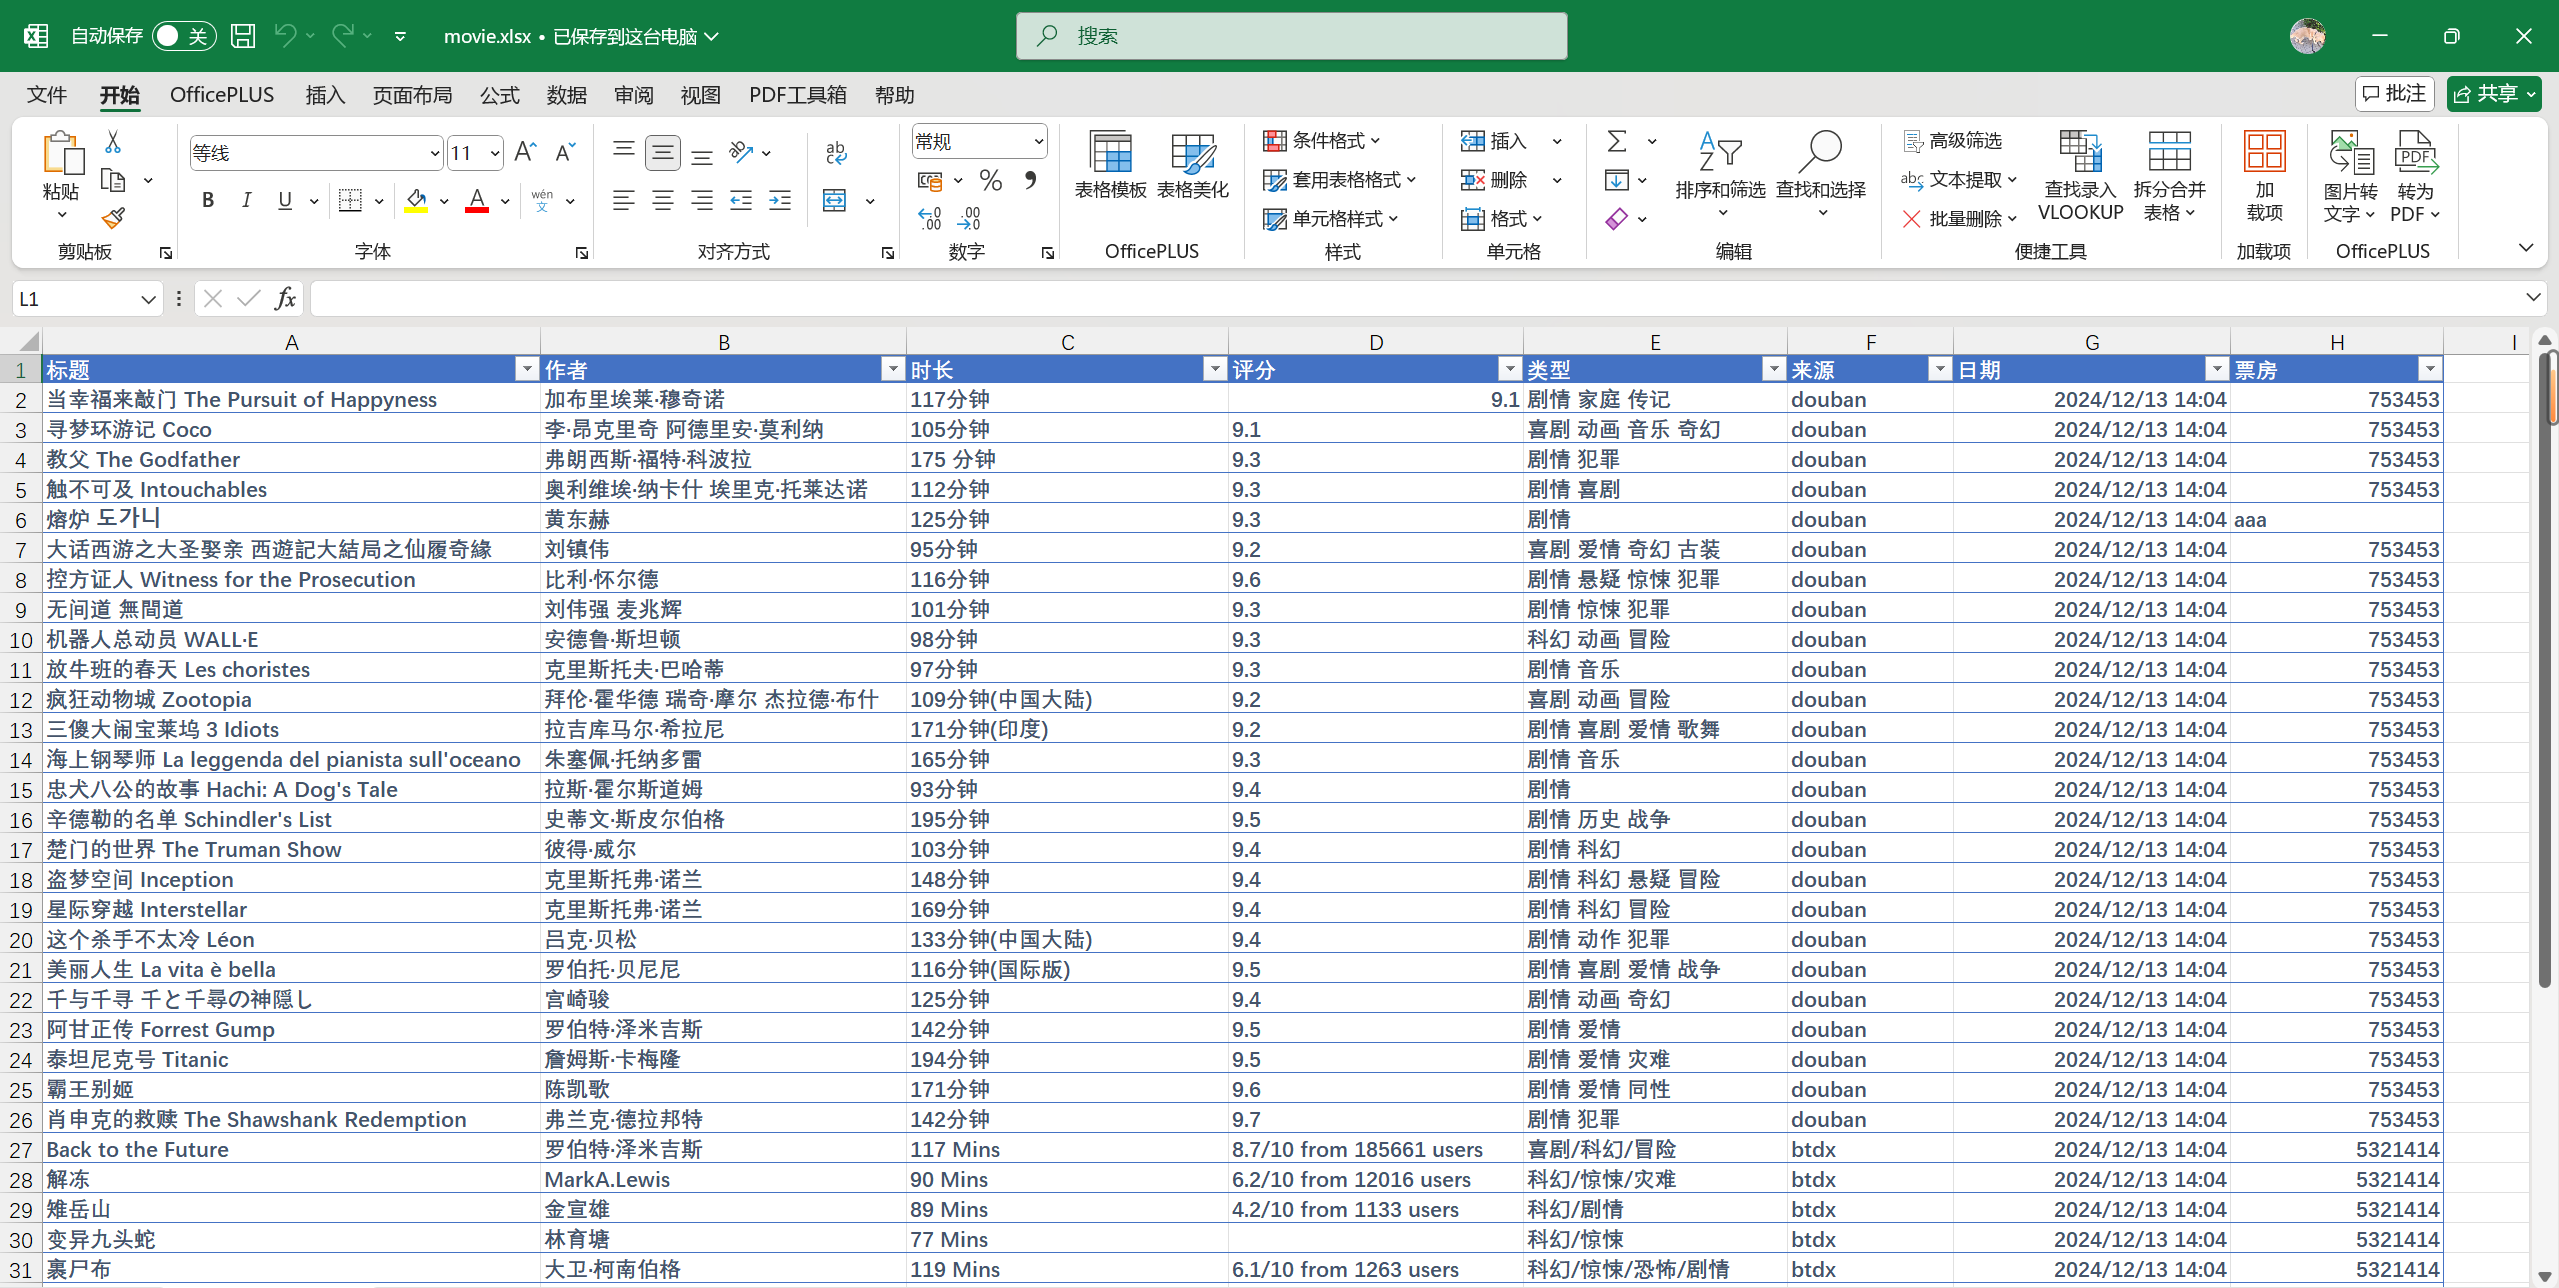Click the 批注 comments button
This screenshot has height=1288, width=2559.
[2394, 94]
